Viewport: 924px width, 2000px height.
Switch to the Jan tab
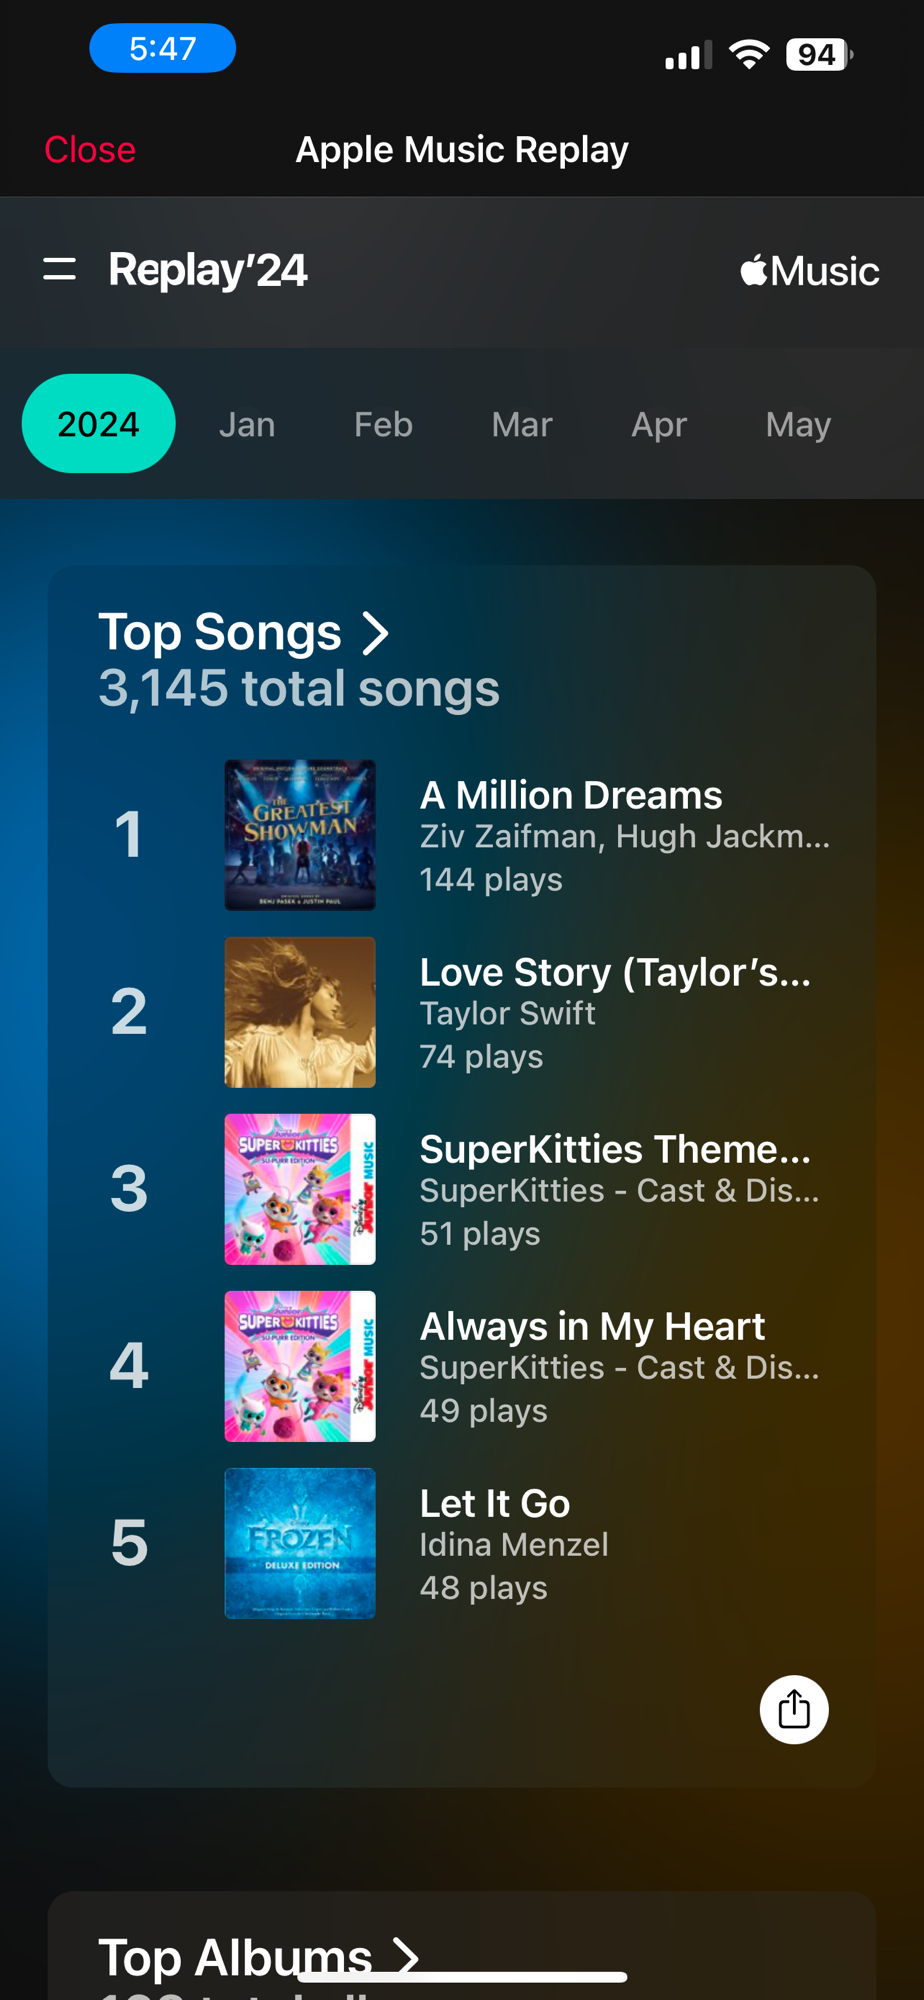(247, 425)
